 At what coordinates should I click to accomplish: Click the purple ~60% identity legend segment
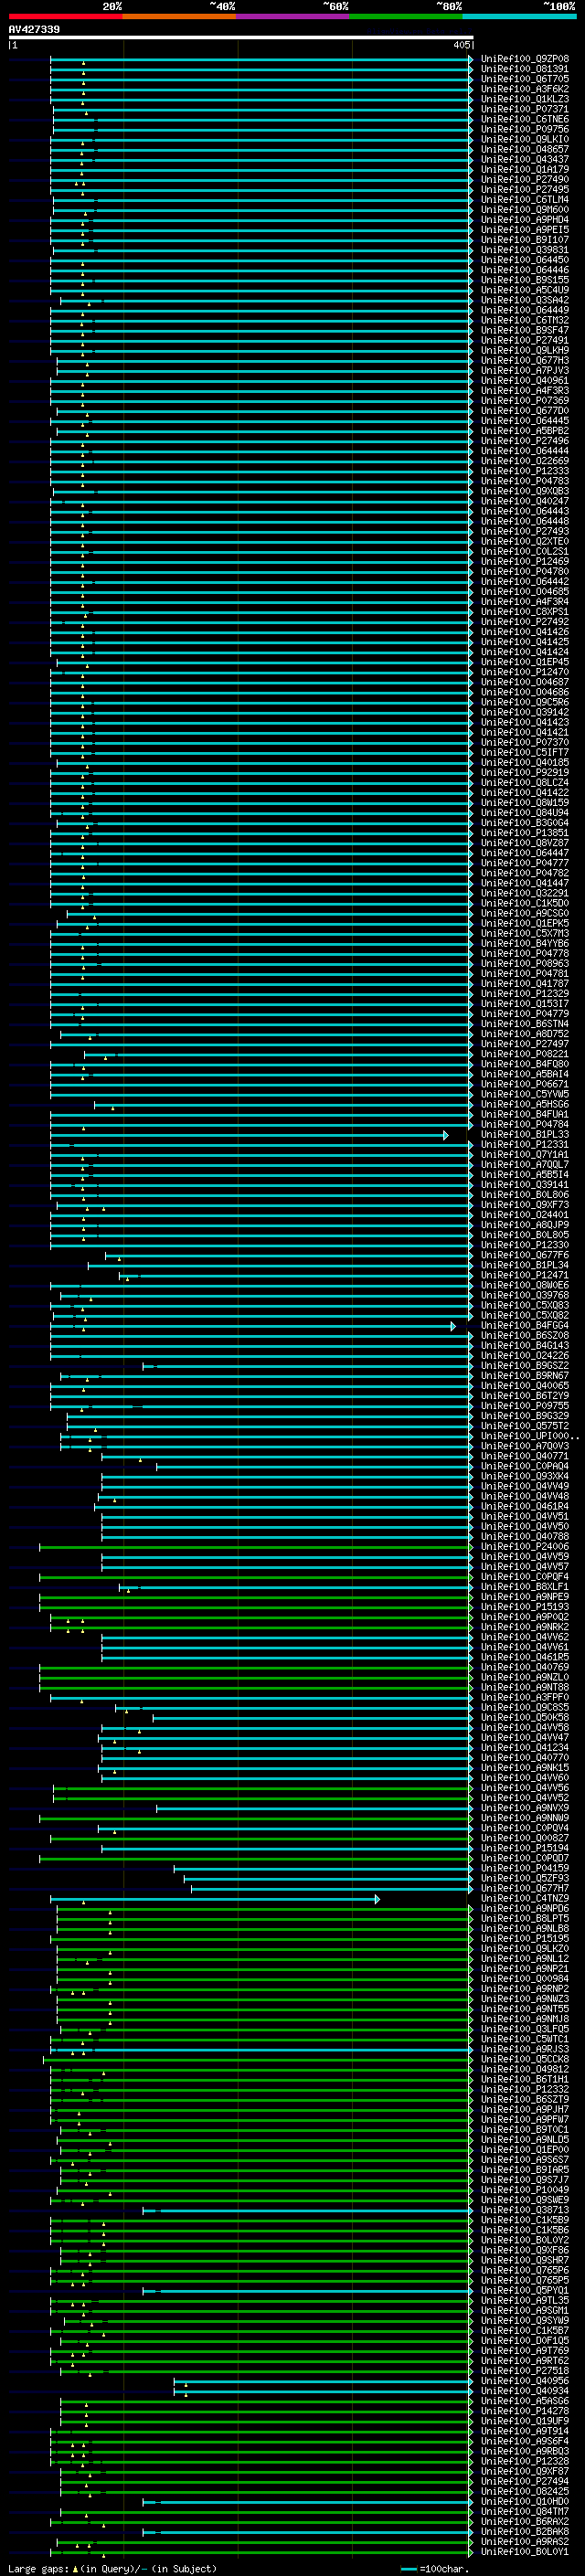[292, 16]
